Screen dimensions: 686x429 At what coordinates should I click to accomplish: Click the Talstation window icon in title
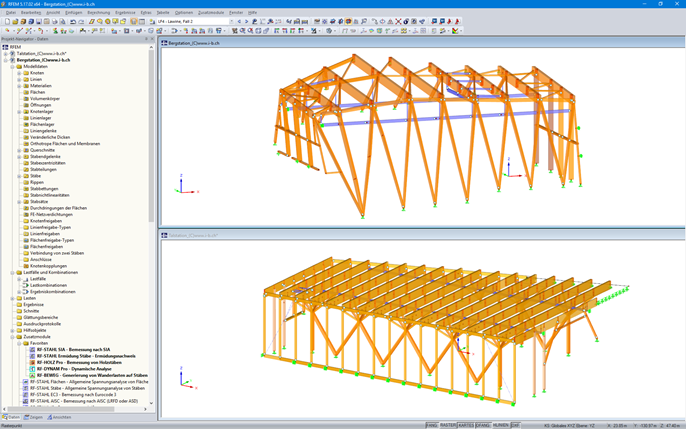164,235
